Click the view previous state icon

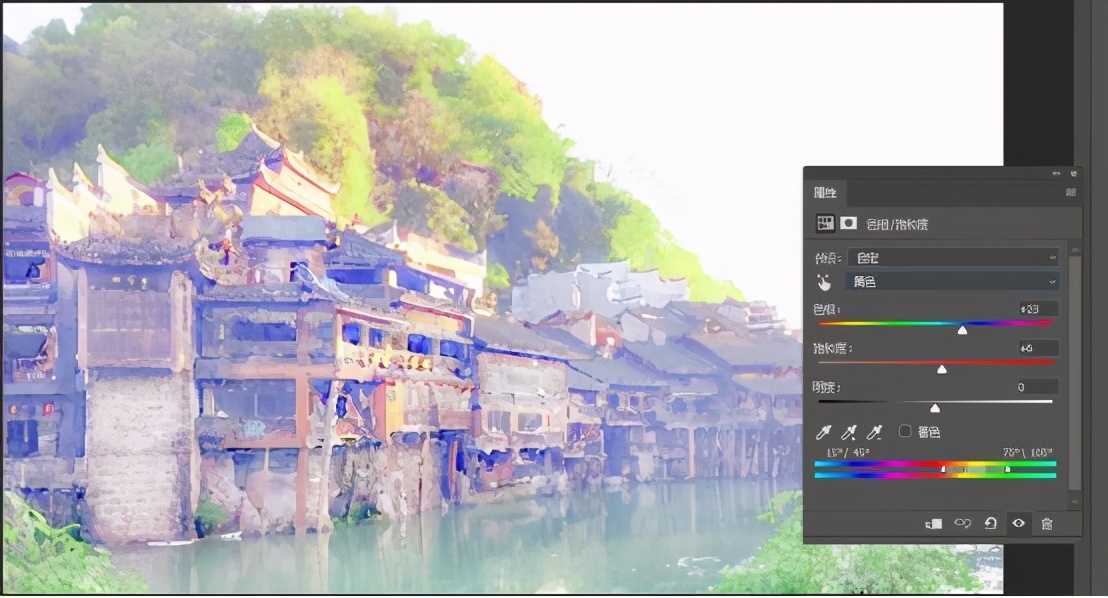[962, 523]
